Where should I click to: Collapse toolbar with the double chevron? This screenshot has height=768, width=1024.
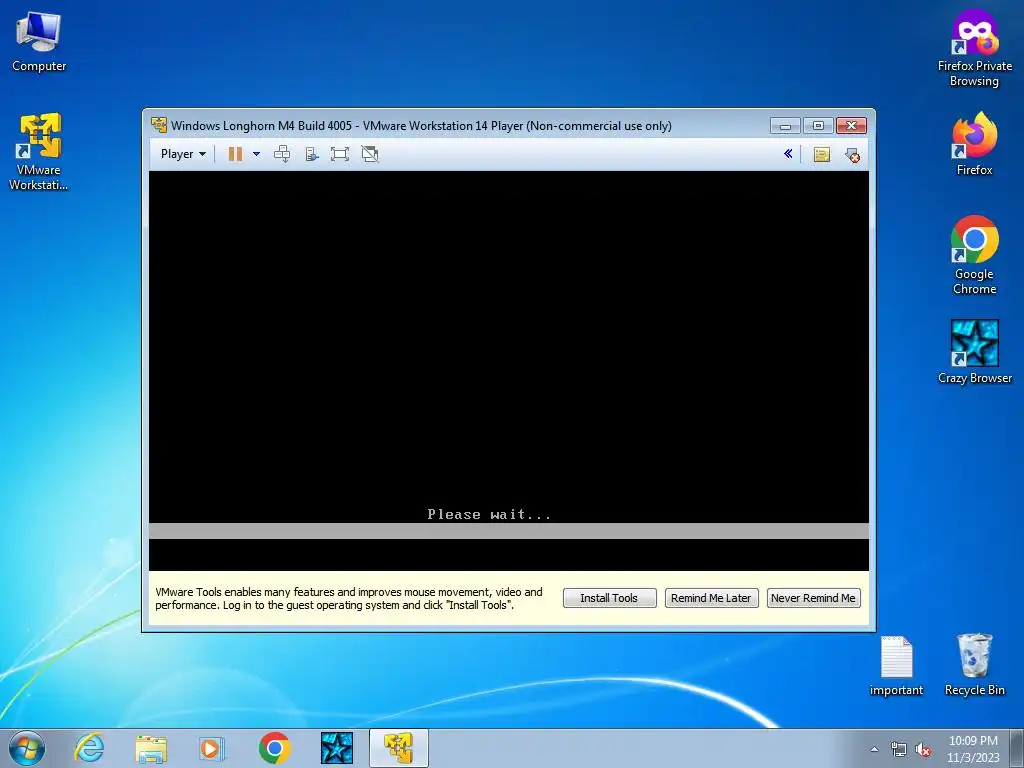[788, 154]
